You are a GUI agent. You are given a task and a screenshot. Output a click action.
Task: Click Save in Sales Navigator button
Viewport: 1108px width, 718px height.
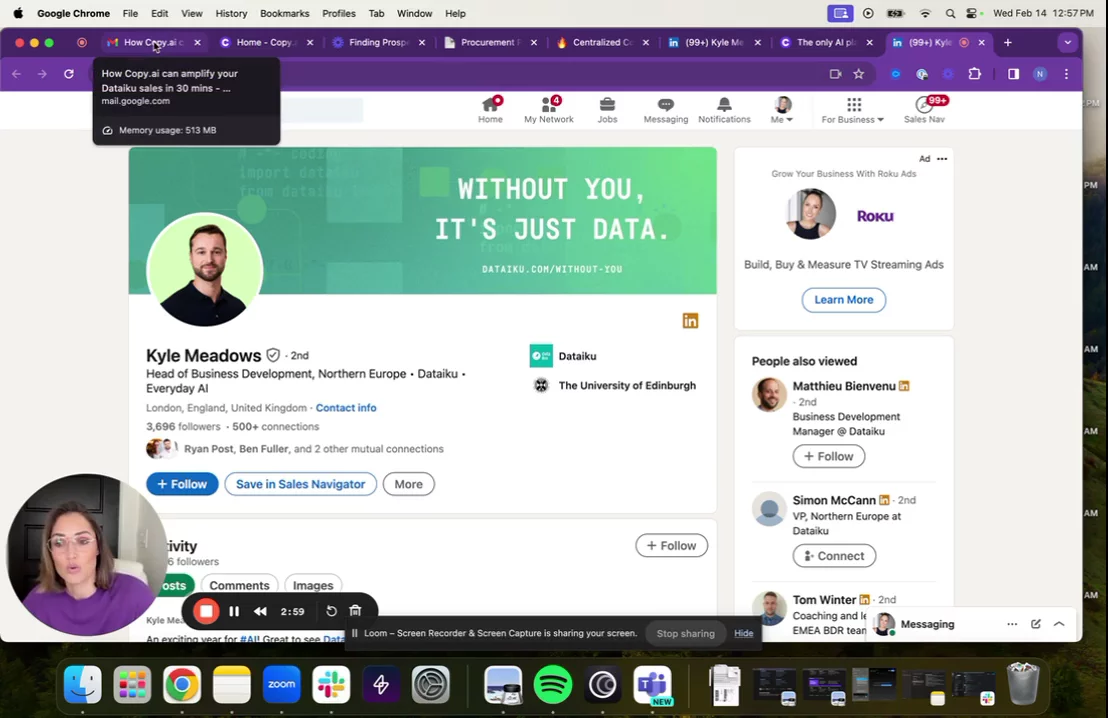point(300,484)
